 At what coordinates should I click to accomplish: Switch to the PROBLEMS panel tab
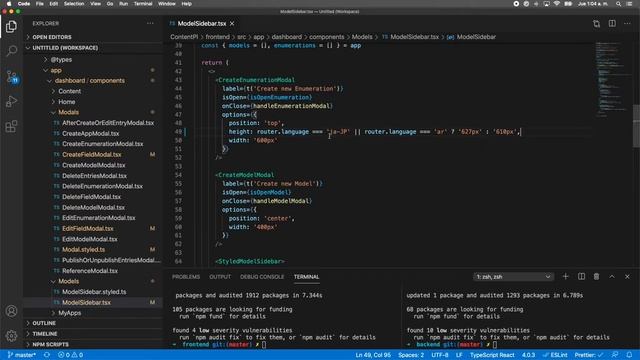tap(186, 277)
